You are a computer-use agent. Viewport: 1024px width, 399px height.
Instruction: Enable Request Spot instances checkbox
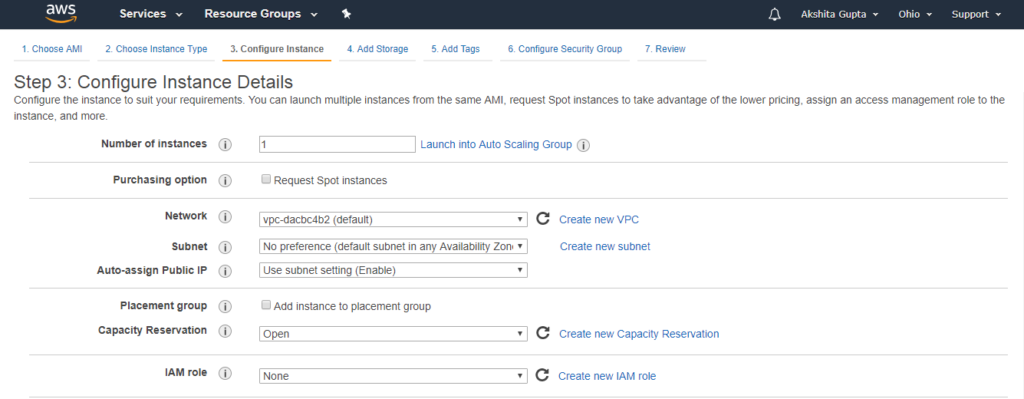(x=266, y=179)
